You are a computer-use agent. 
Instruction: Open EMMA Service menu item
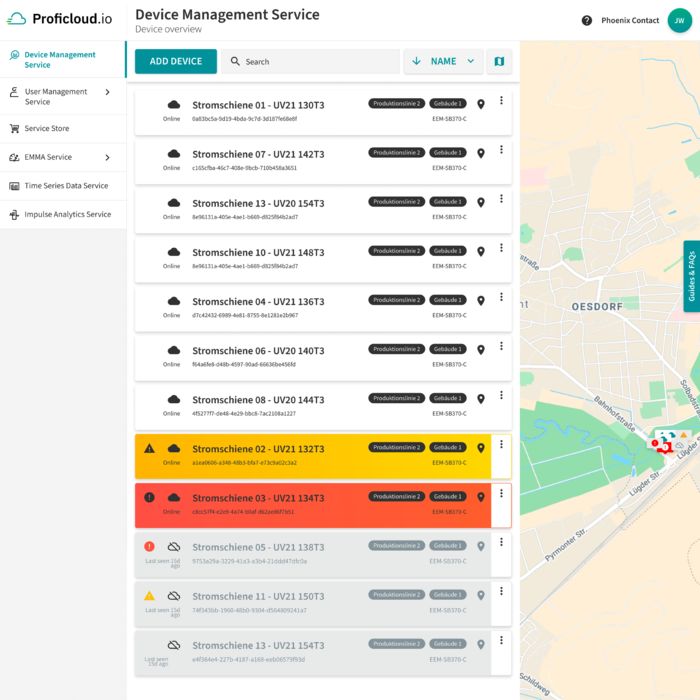(63, 157)
